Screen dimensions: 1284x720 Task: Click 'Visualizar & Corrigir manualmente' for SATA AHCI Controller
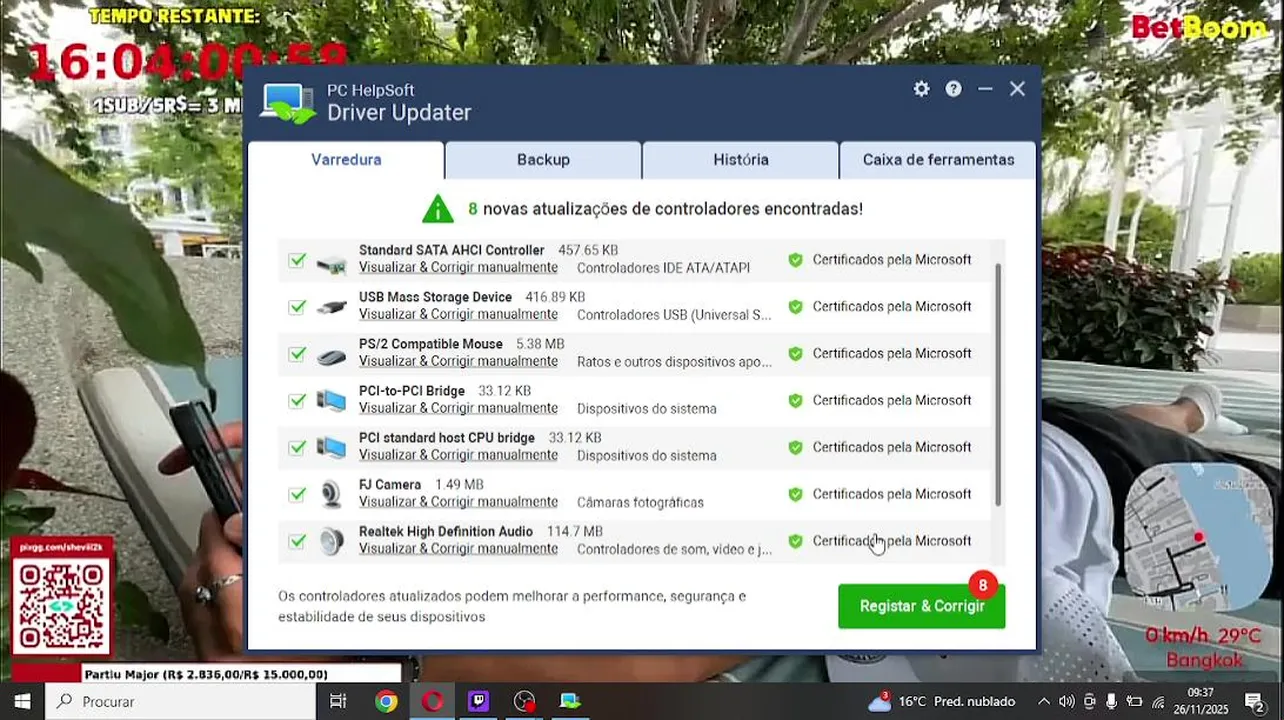pyautogui.click(x=458, y=268)
